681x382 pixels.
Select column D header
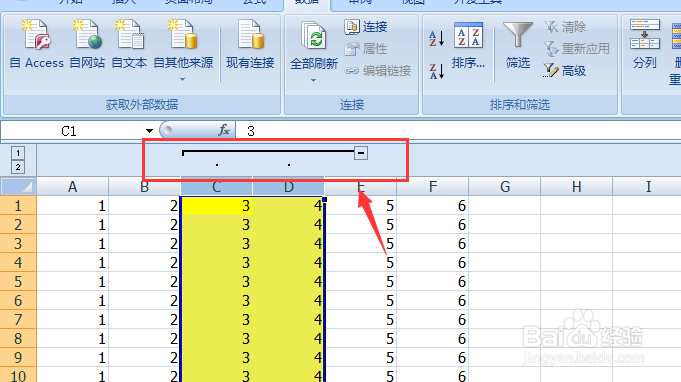289,187
